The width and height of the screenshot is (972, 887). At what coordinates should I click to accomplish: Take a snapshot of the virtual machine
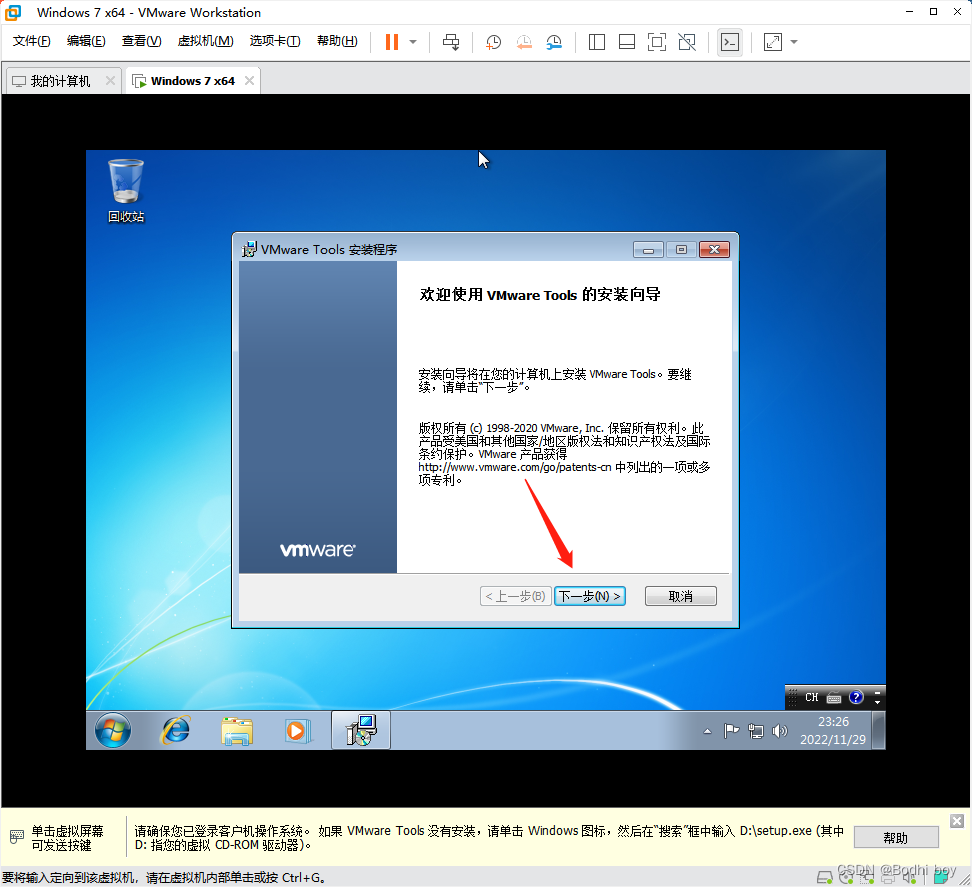tap(493, 42)
